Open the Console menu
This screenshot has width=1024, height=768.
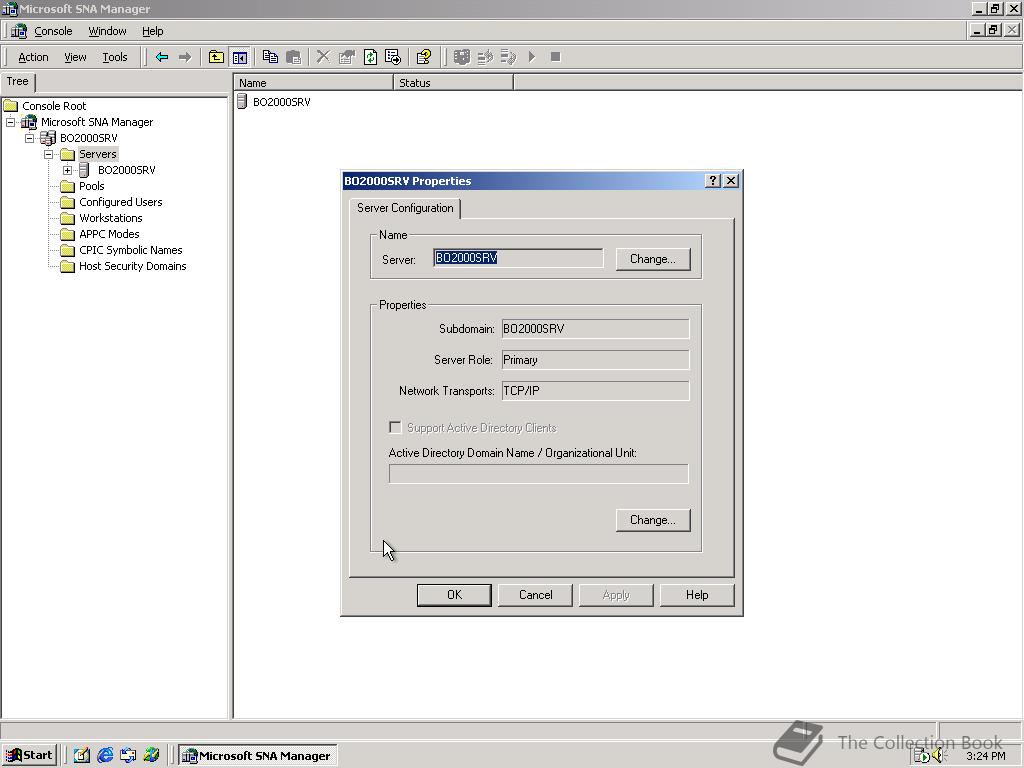pyautogui.click(x=53, y=31)
